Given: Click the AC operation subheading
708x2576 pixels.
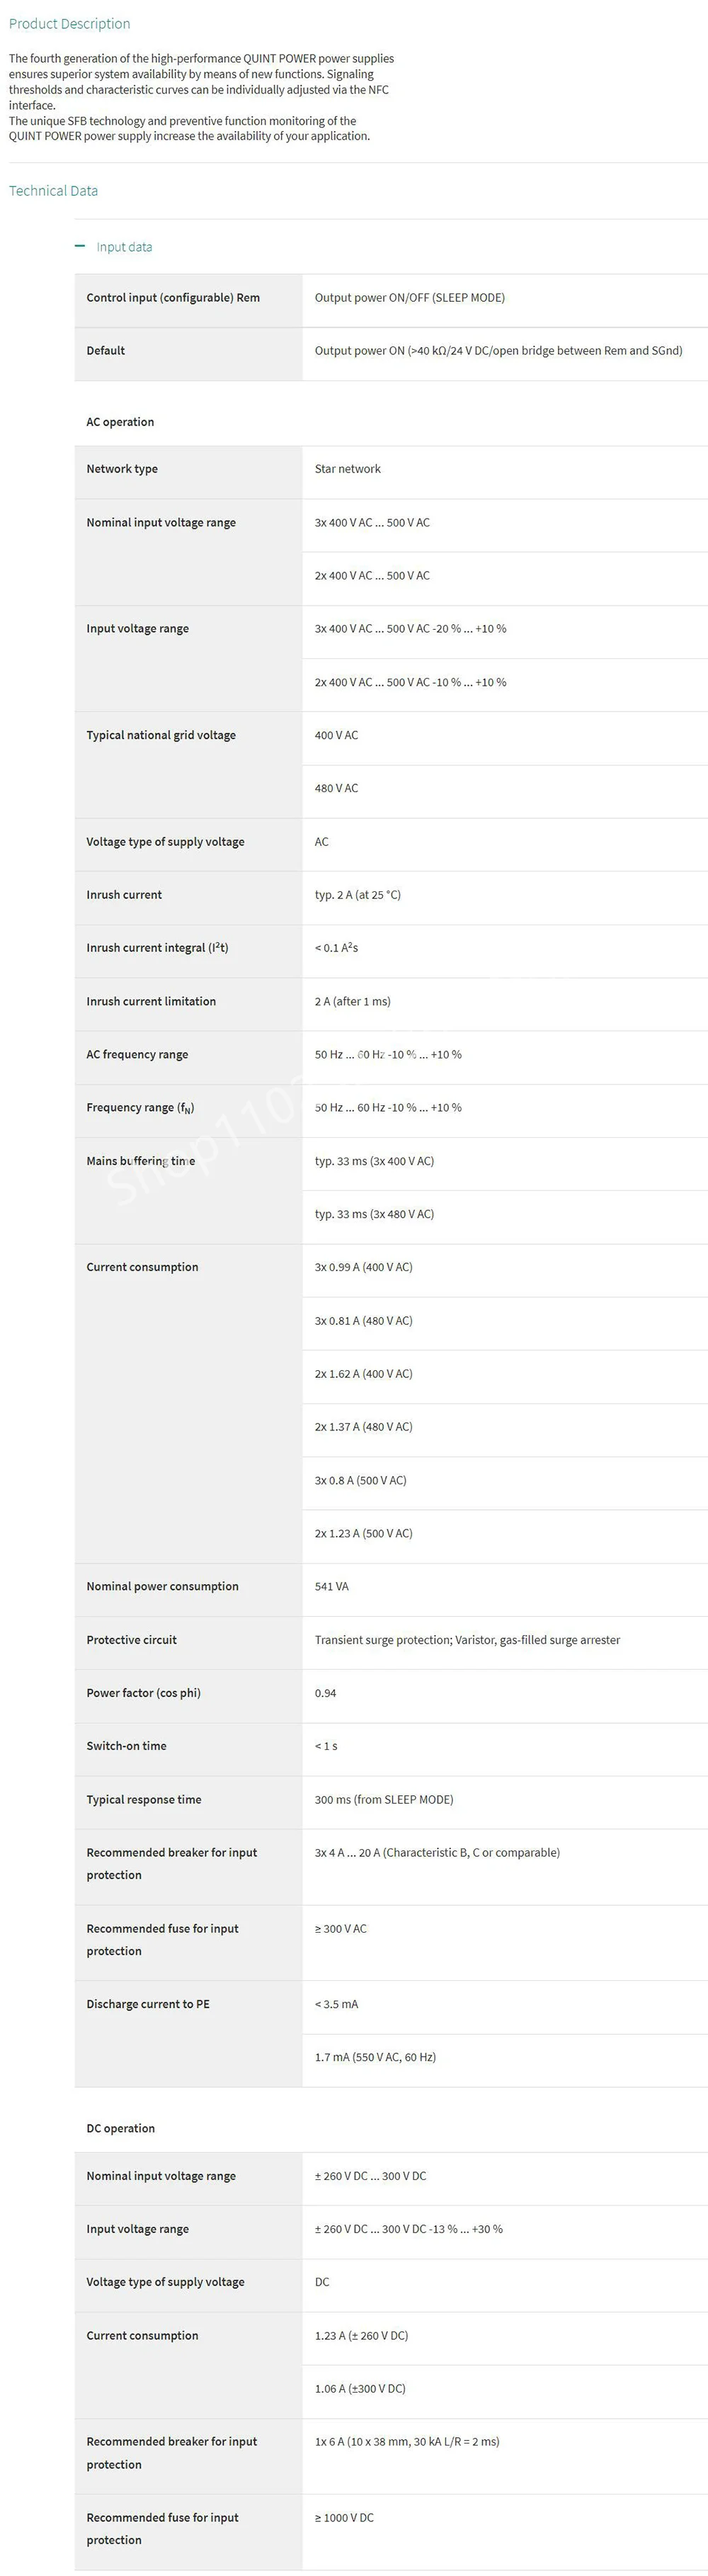Looking at the screenshot, I should [120, 422].
